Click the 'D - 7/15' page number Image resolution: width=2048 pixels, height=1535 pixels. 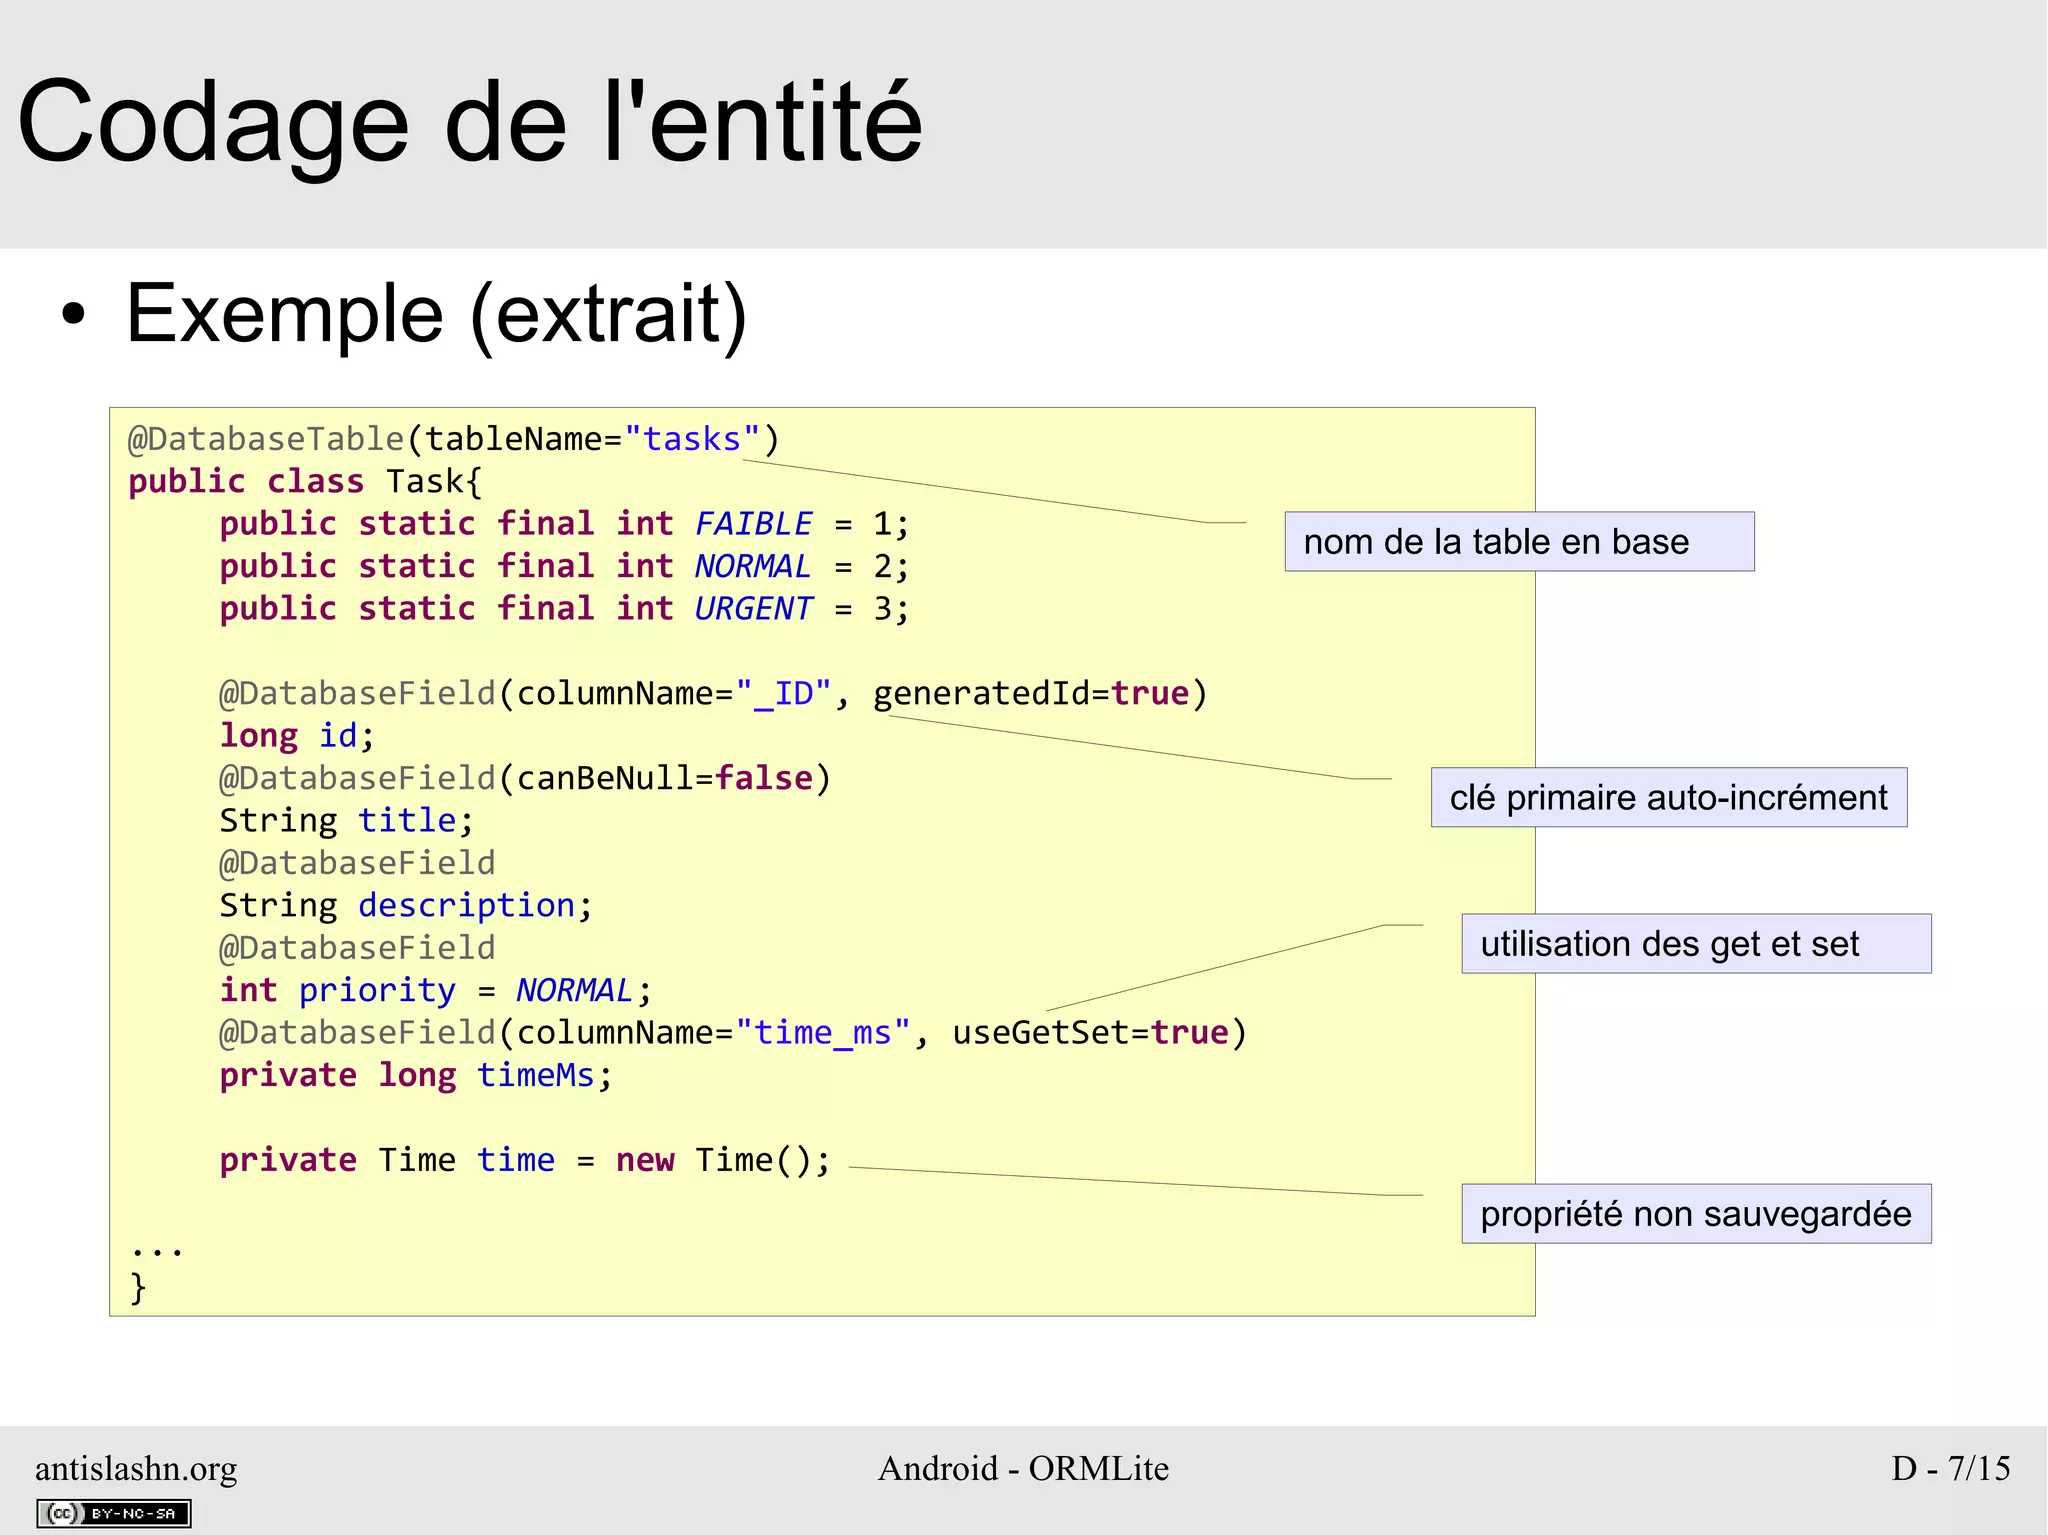1950,1468
